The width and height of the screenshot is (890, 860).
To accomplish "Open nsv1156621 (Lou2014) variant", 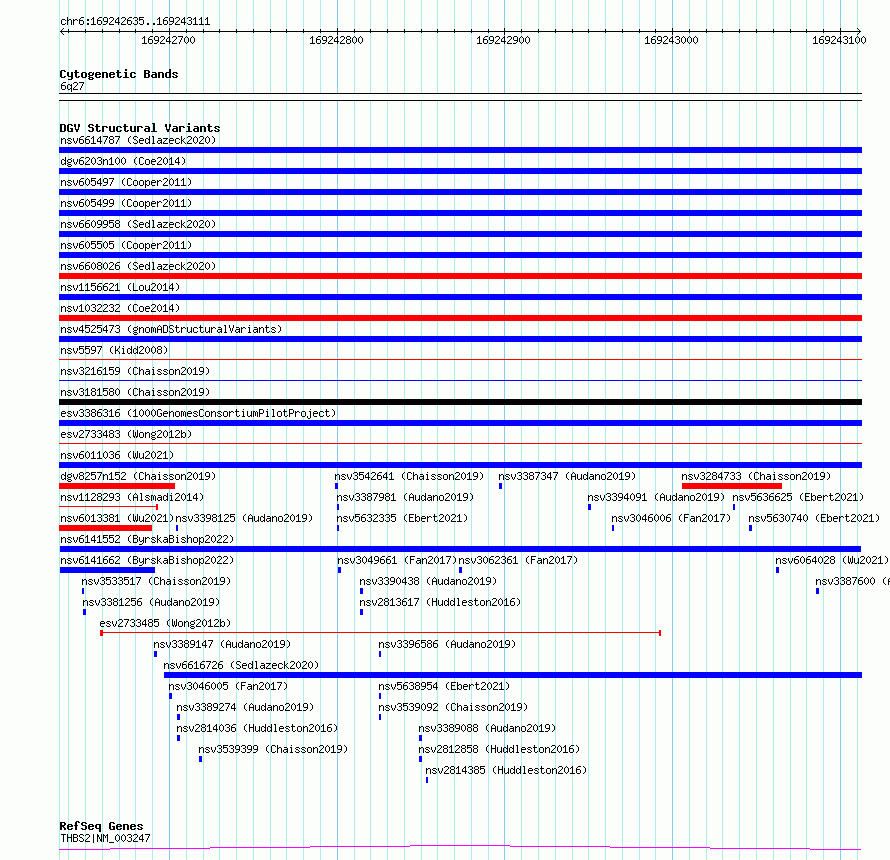I will 120,287.
